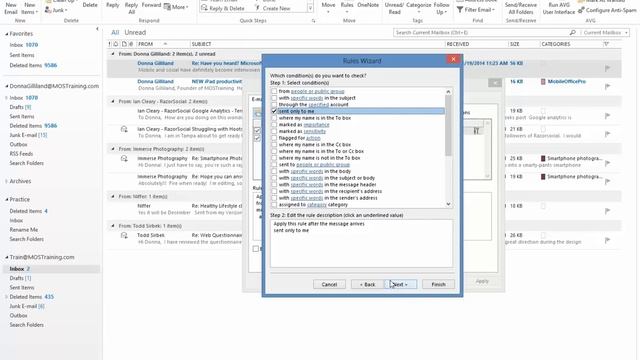Check 'assigned to category category' condition
Screen dimensions: 640x360
point(274,204)
